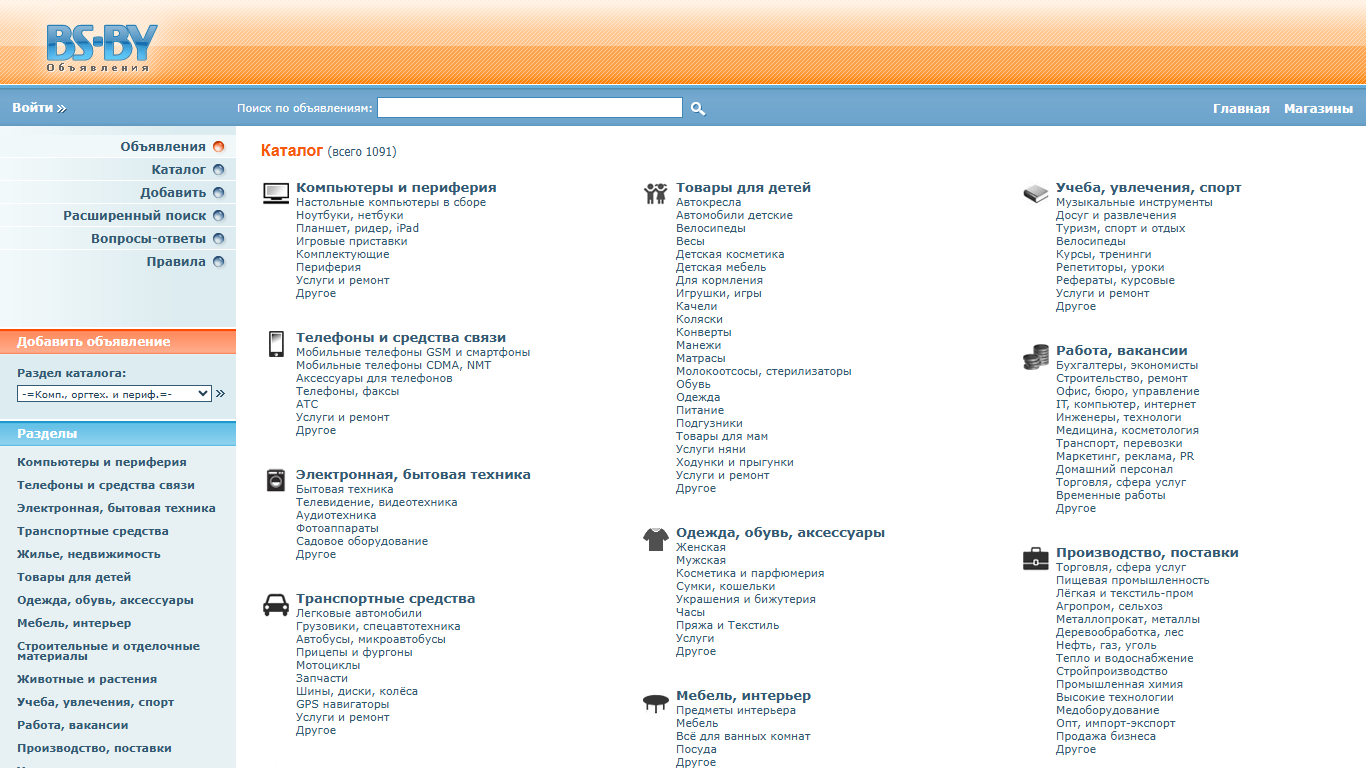Open Жилье, недвижимость in the Разделы sidebar

(x=89, y=554)
